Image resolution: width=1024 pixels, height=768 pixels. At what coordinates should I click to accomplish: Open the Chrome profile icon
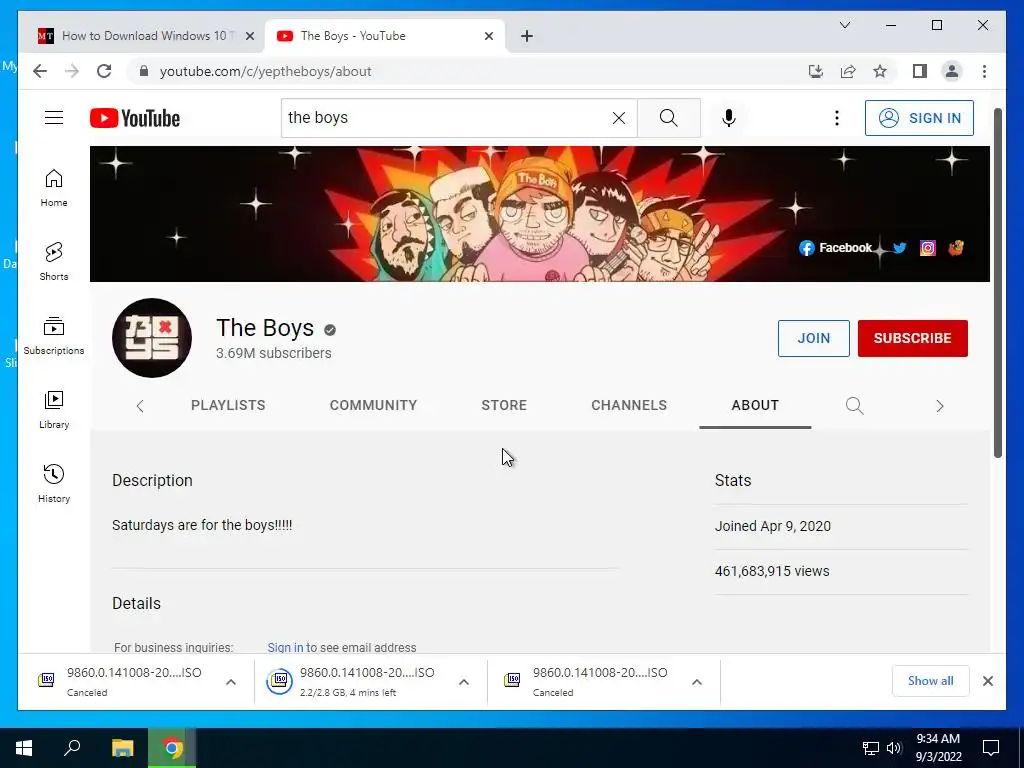pyautogui.click(x=952, y=71)
